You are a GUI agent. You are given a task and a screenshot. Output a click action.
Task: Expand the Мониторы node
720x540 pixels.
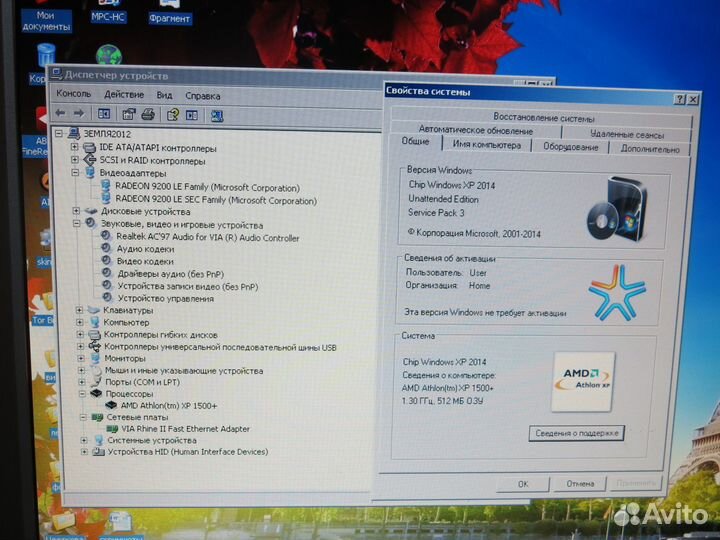(x=81, y=358)
